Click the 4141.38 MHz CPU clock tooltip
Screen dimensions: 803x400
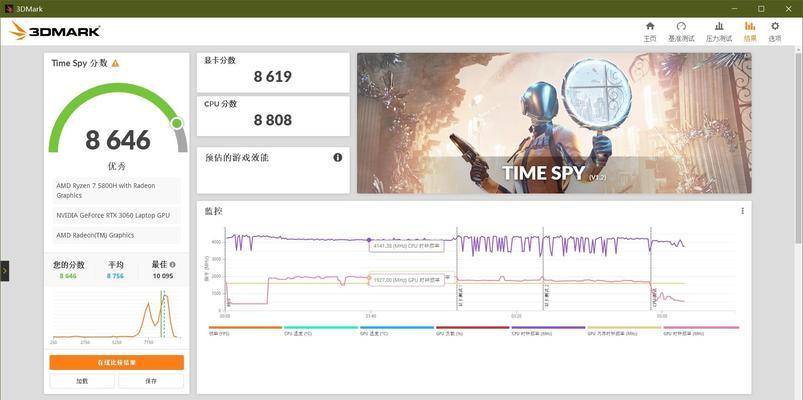407,246
